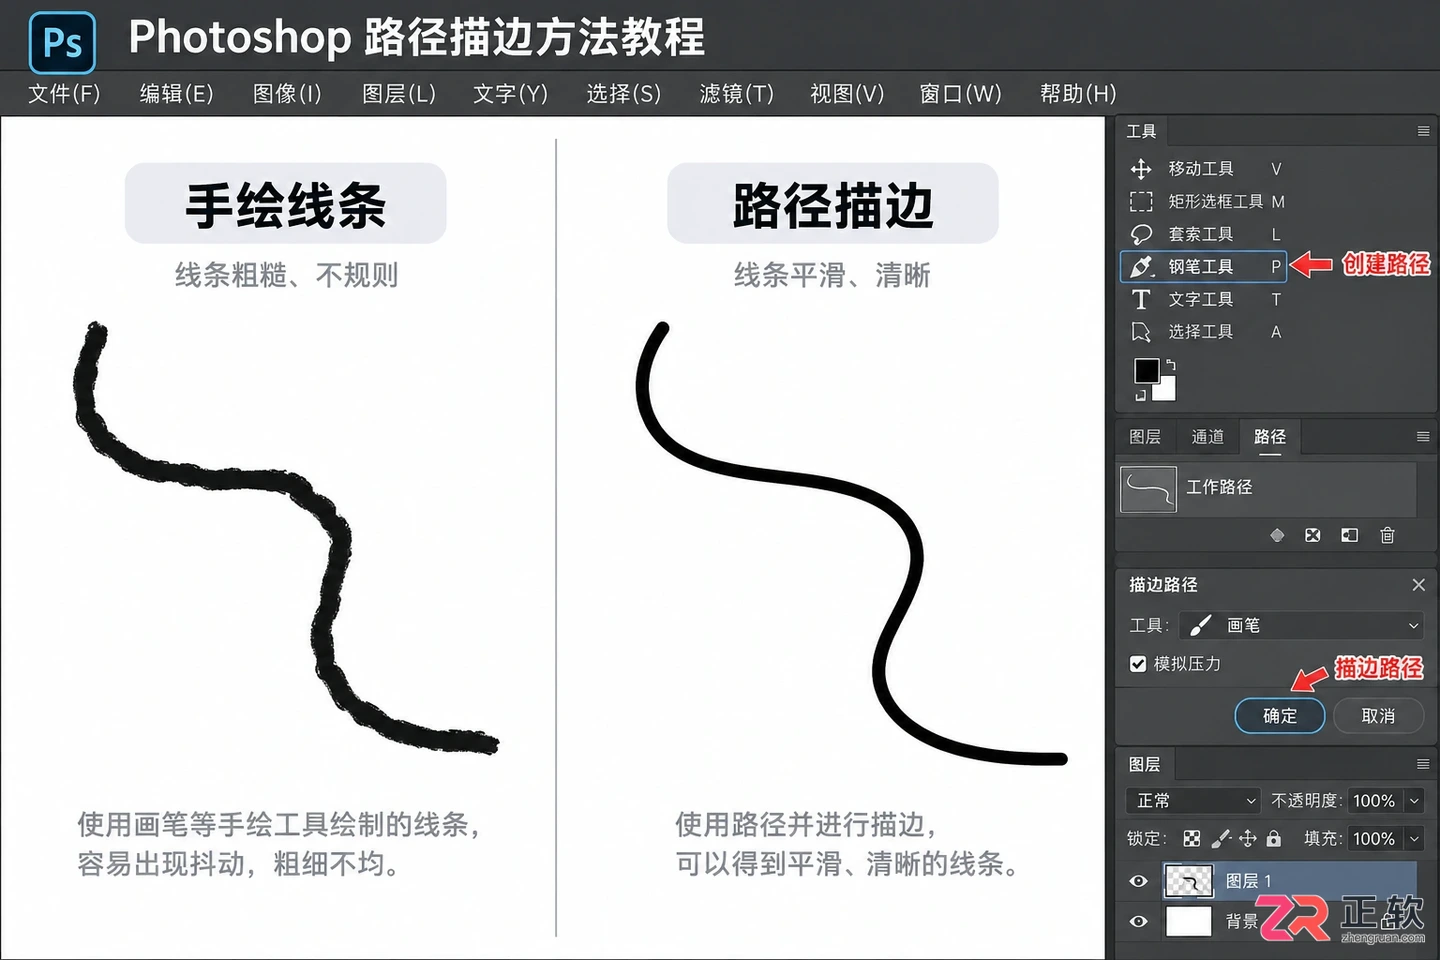
Task: Select the Move tool (移动工具)
Action: pyautogui.click(x=1205, y=169)
